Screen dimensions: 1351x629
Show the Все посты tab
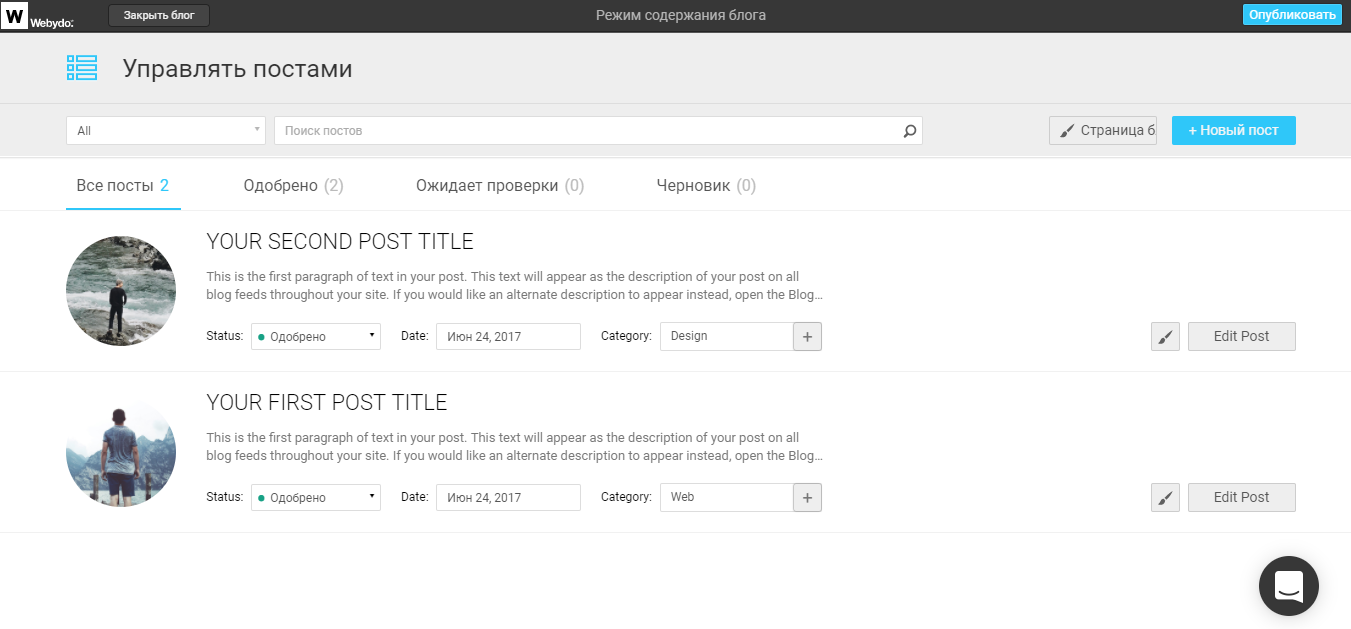[122, 186]
